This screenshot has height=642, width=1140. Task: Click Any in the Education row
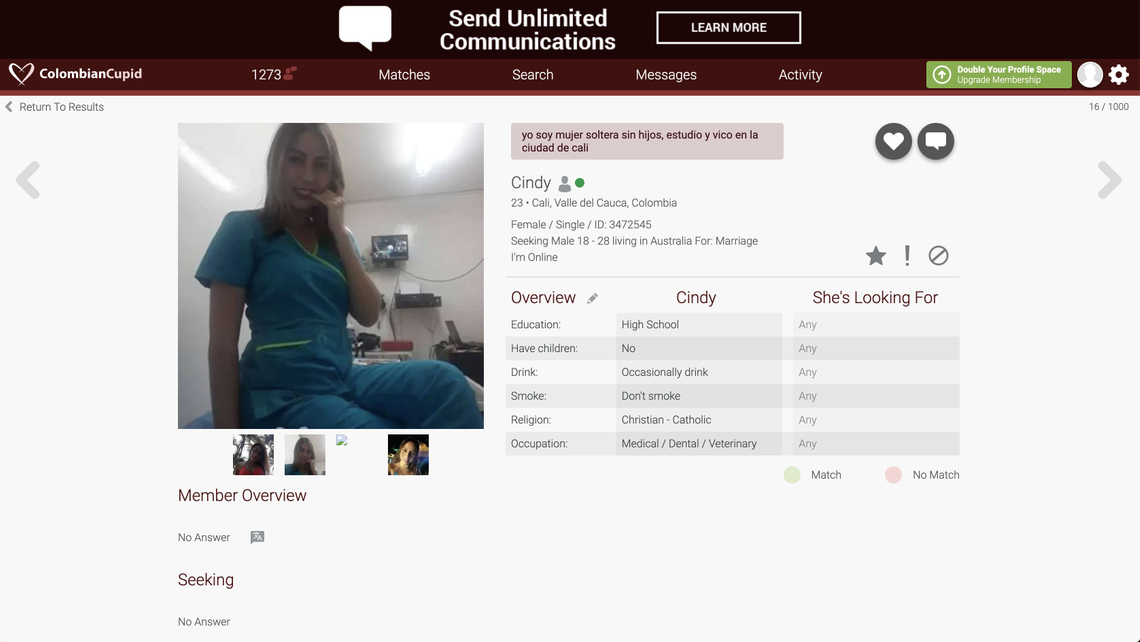807,324
